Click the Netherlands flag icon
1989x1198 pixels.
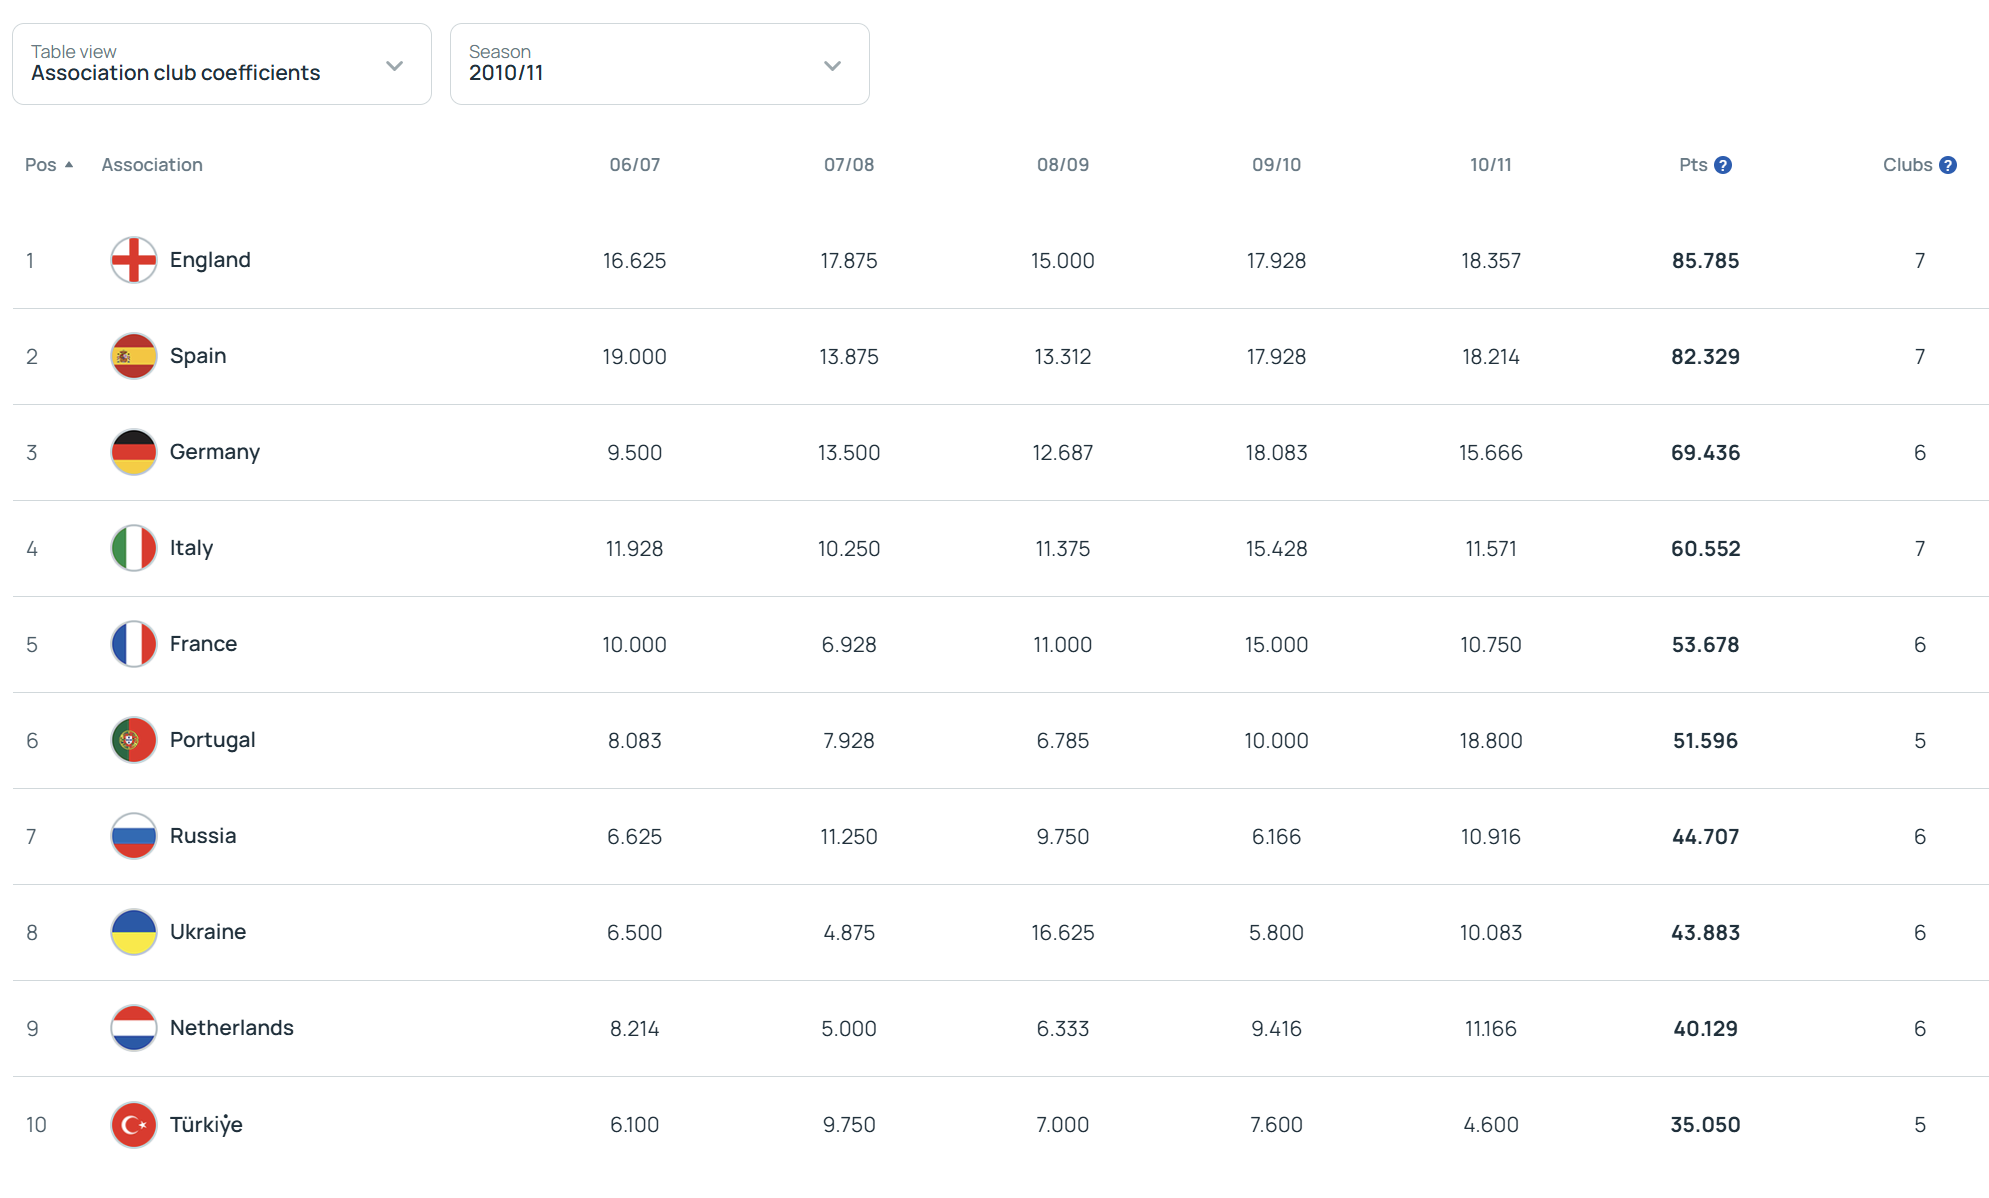tap(133, 1028)
